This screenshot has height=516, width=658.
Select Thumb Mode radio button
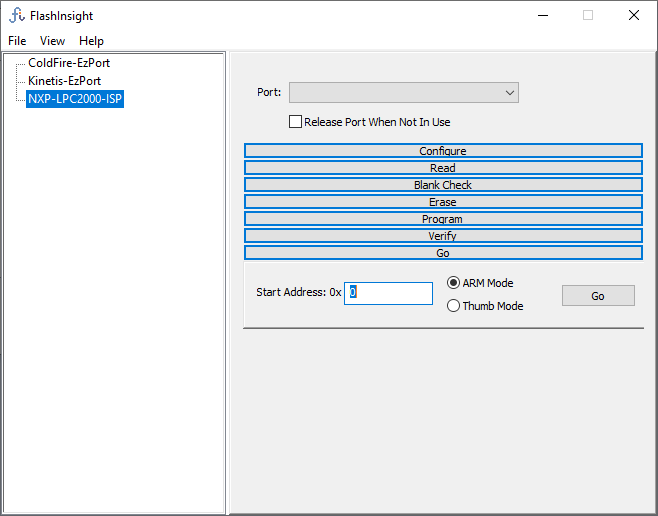point(454,306)
